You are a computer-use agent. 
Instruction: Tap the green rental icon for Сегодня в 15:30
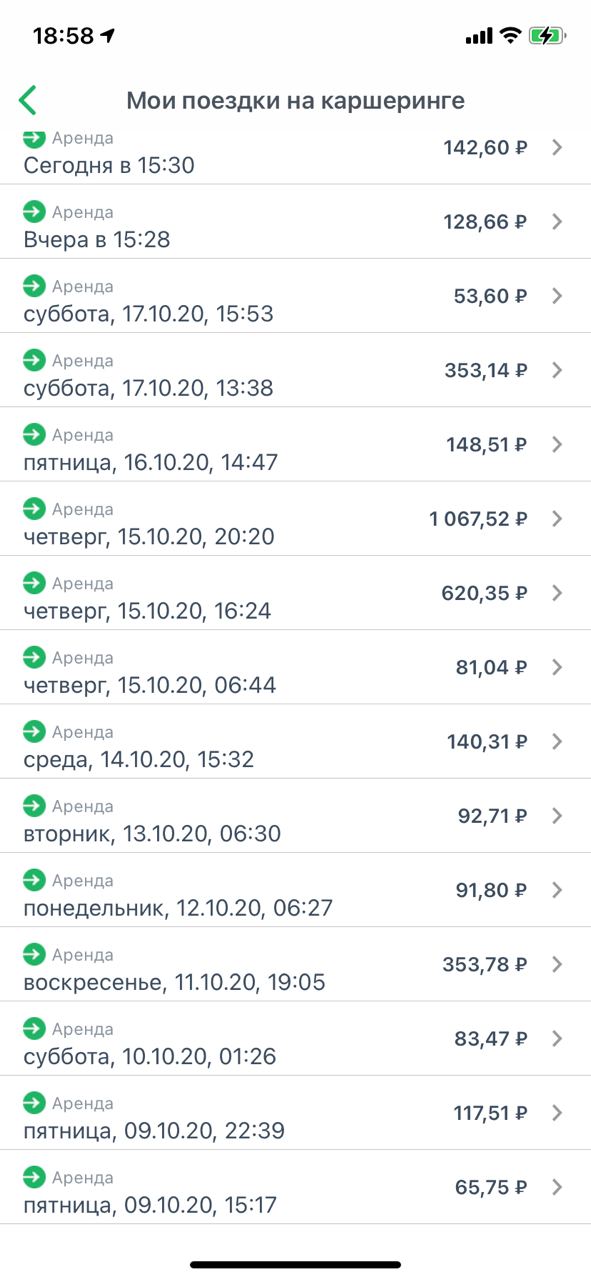[35, 138]
